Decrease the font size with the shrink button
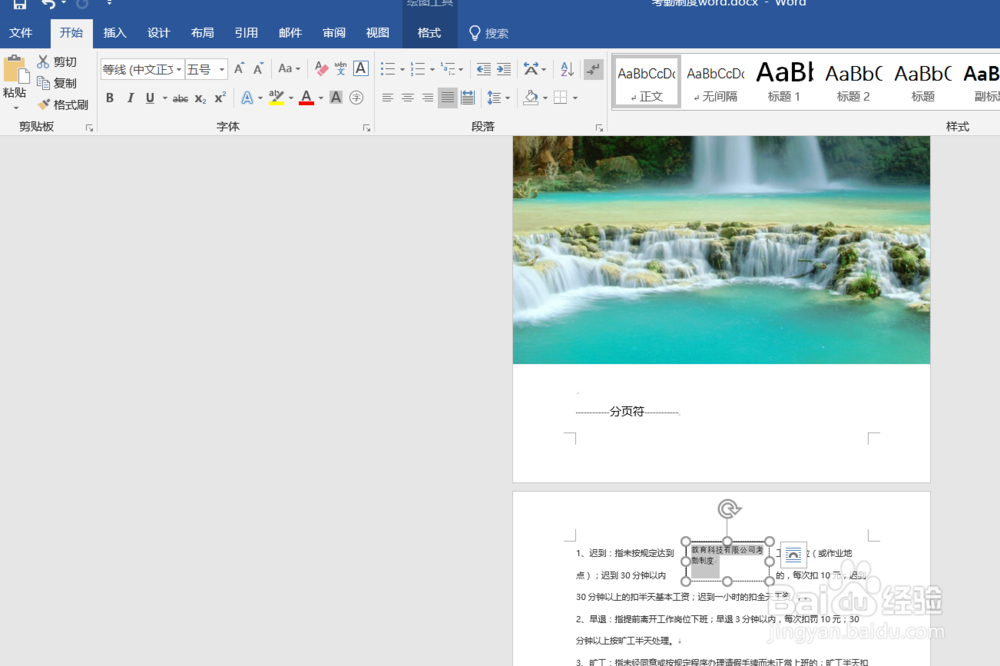Viewport: 1000px width, 666px height. pos(258,69)
